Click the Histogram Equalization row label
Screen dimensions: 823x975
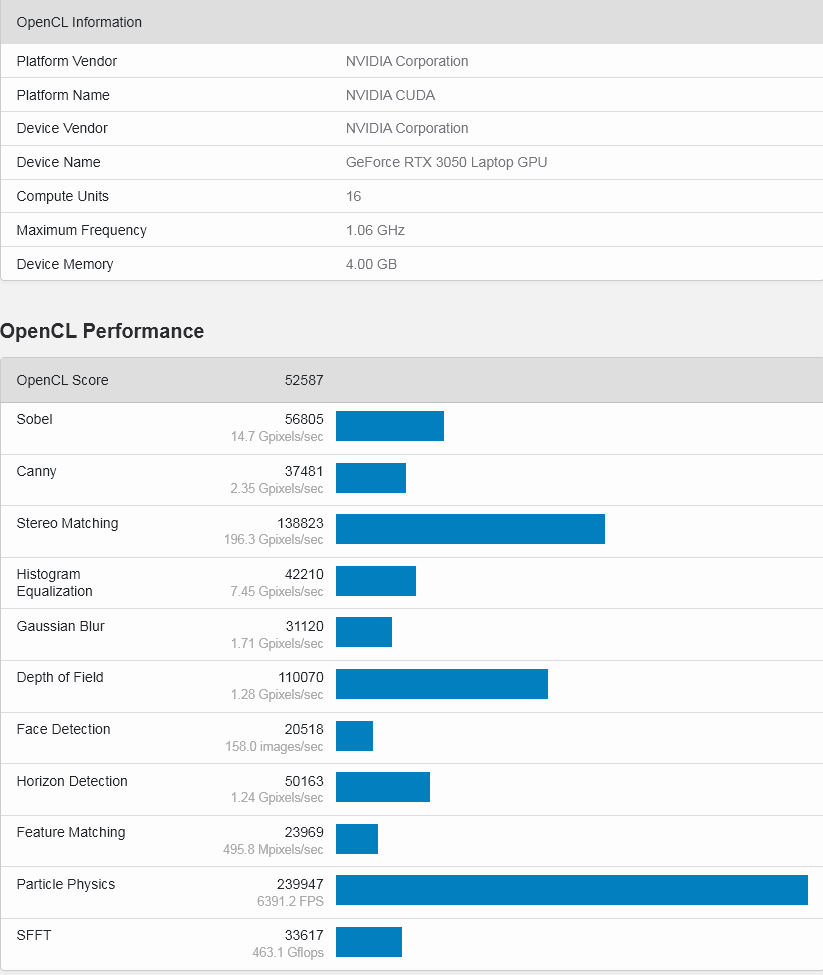point(54,582)
